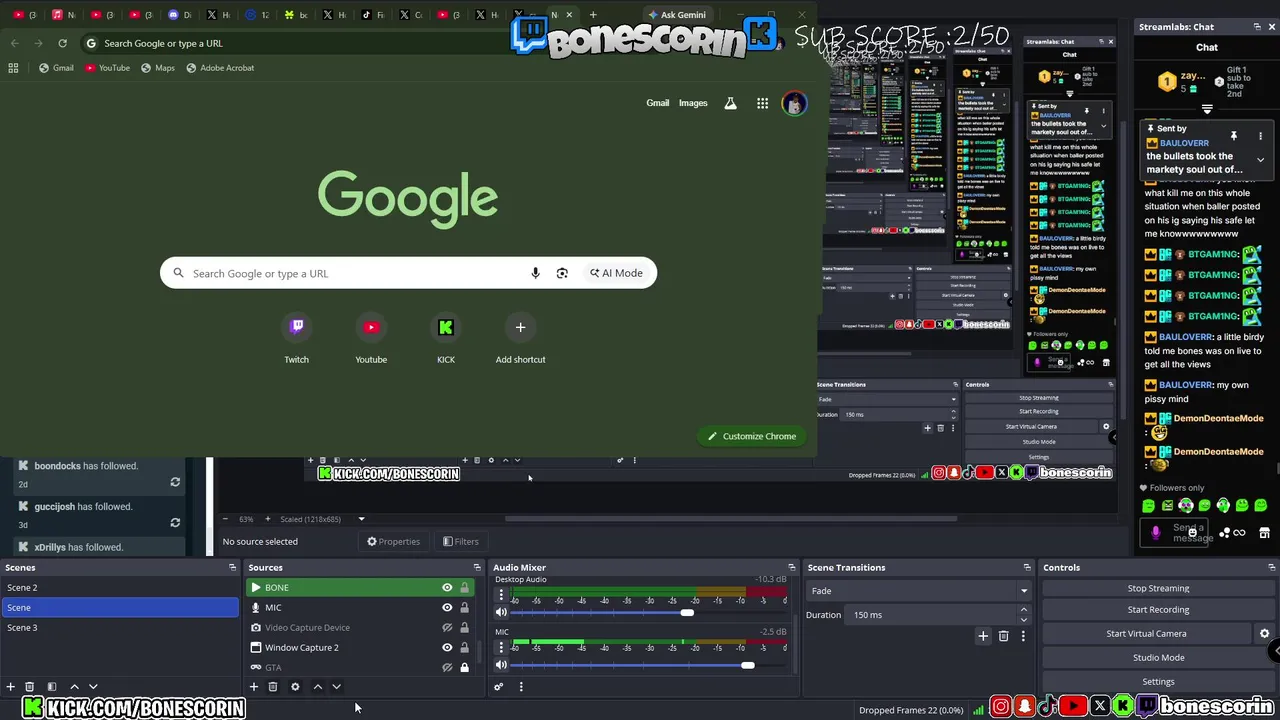Image resolution: width=1280 pixels, height=720 pixels.
Task: Open Desktop Audio three-dot options
Action: tap(501, 594)
